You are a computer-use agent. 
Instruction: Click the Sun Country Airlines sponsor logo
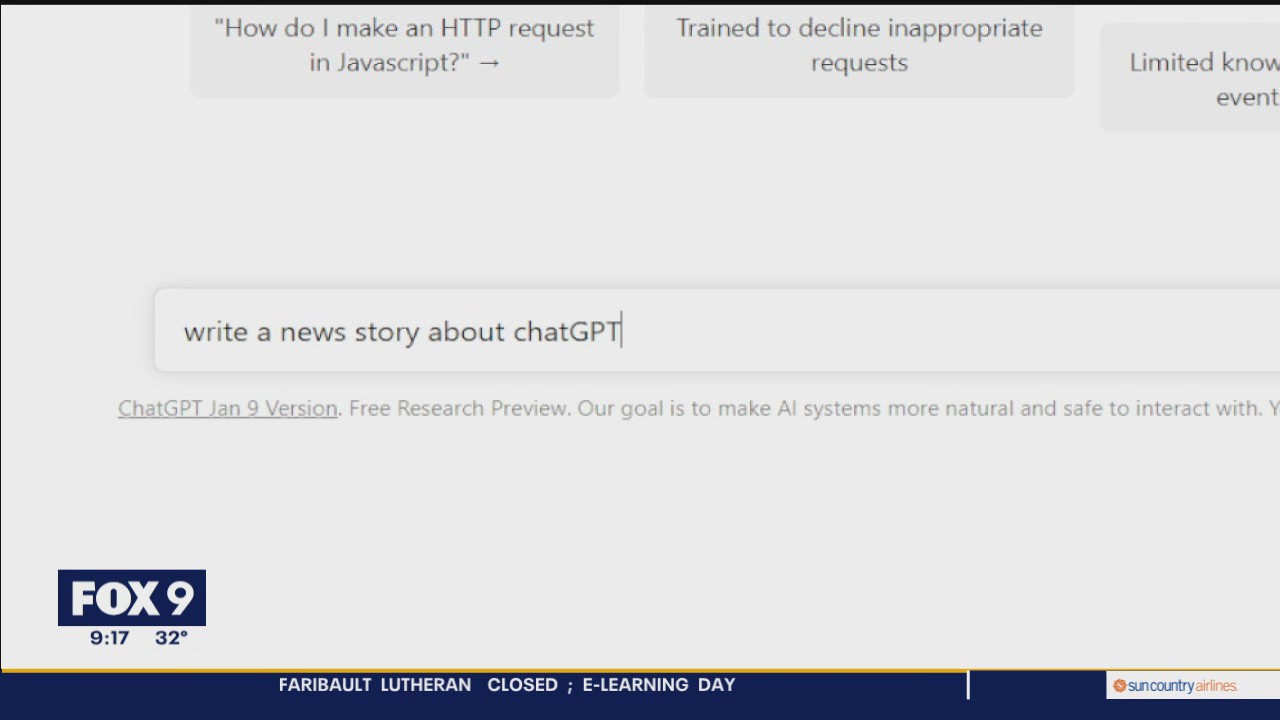pos(1182,686)
